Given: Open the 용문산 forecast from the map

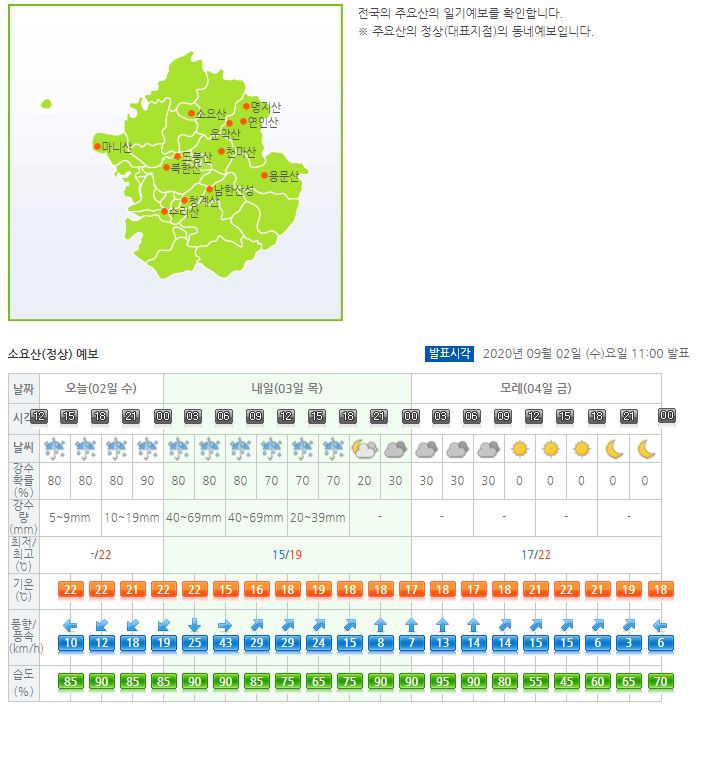Looking at the screenshot, I should (265, 175).
